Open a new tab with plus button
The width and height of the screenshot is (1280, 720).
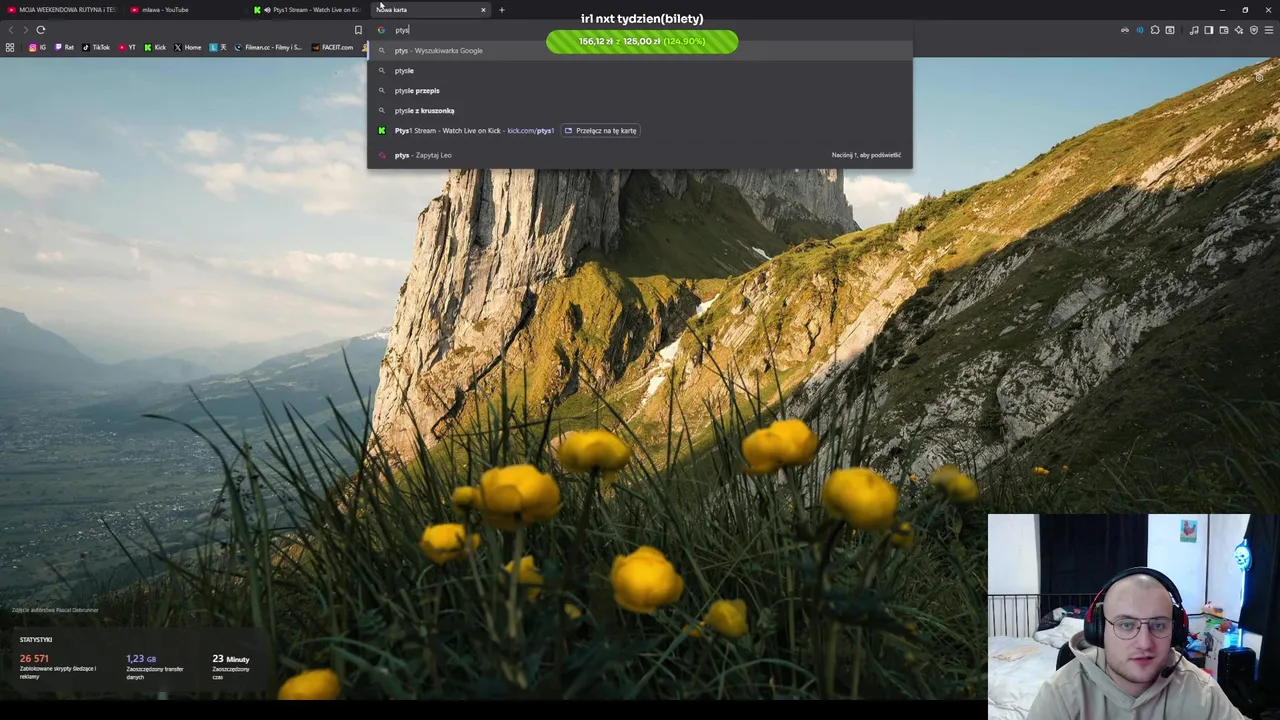click(x=502, y=10)
